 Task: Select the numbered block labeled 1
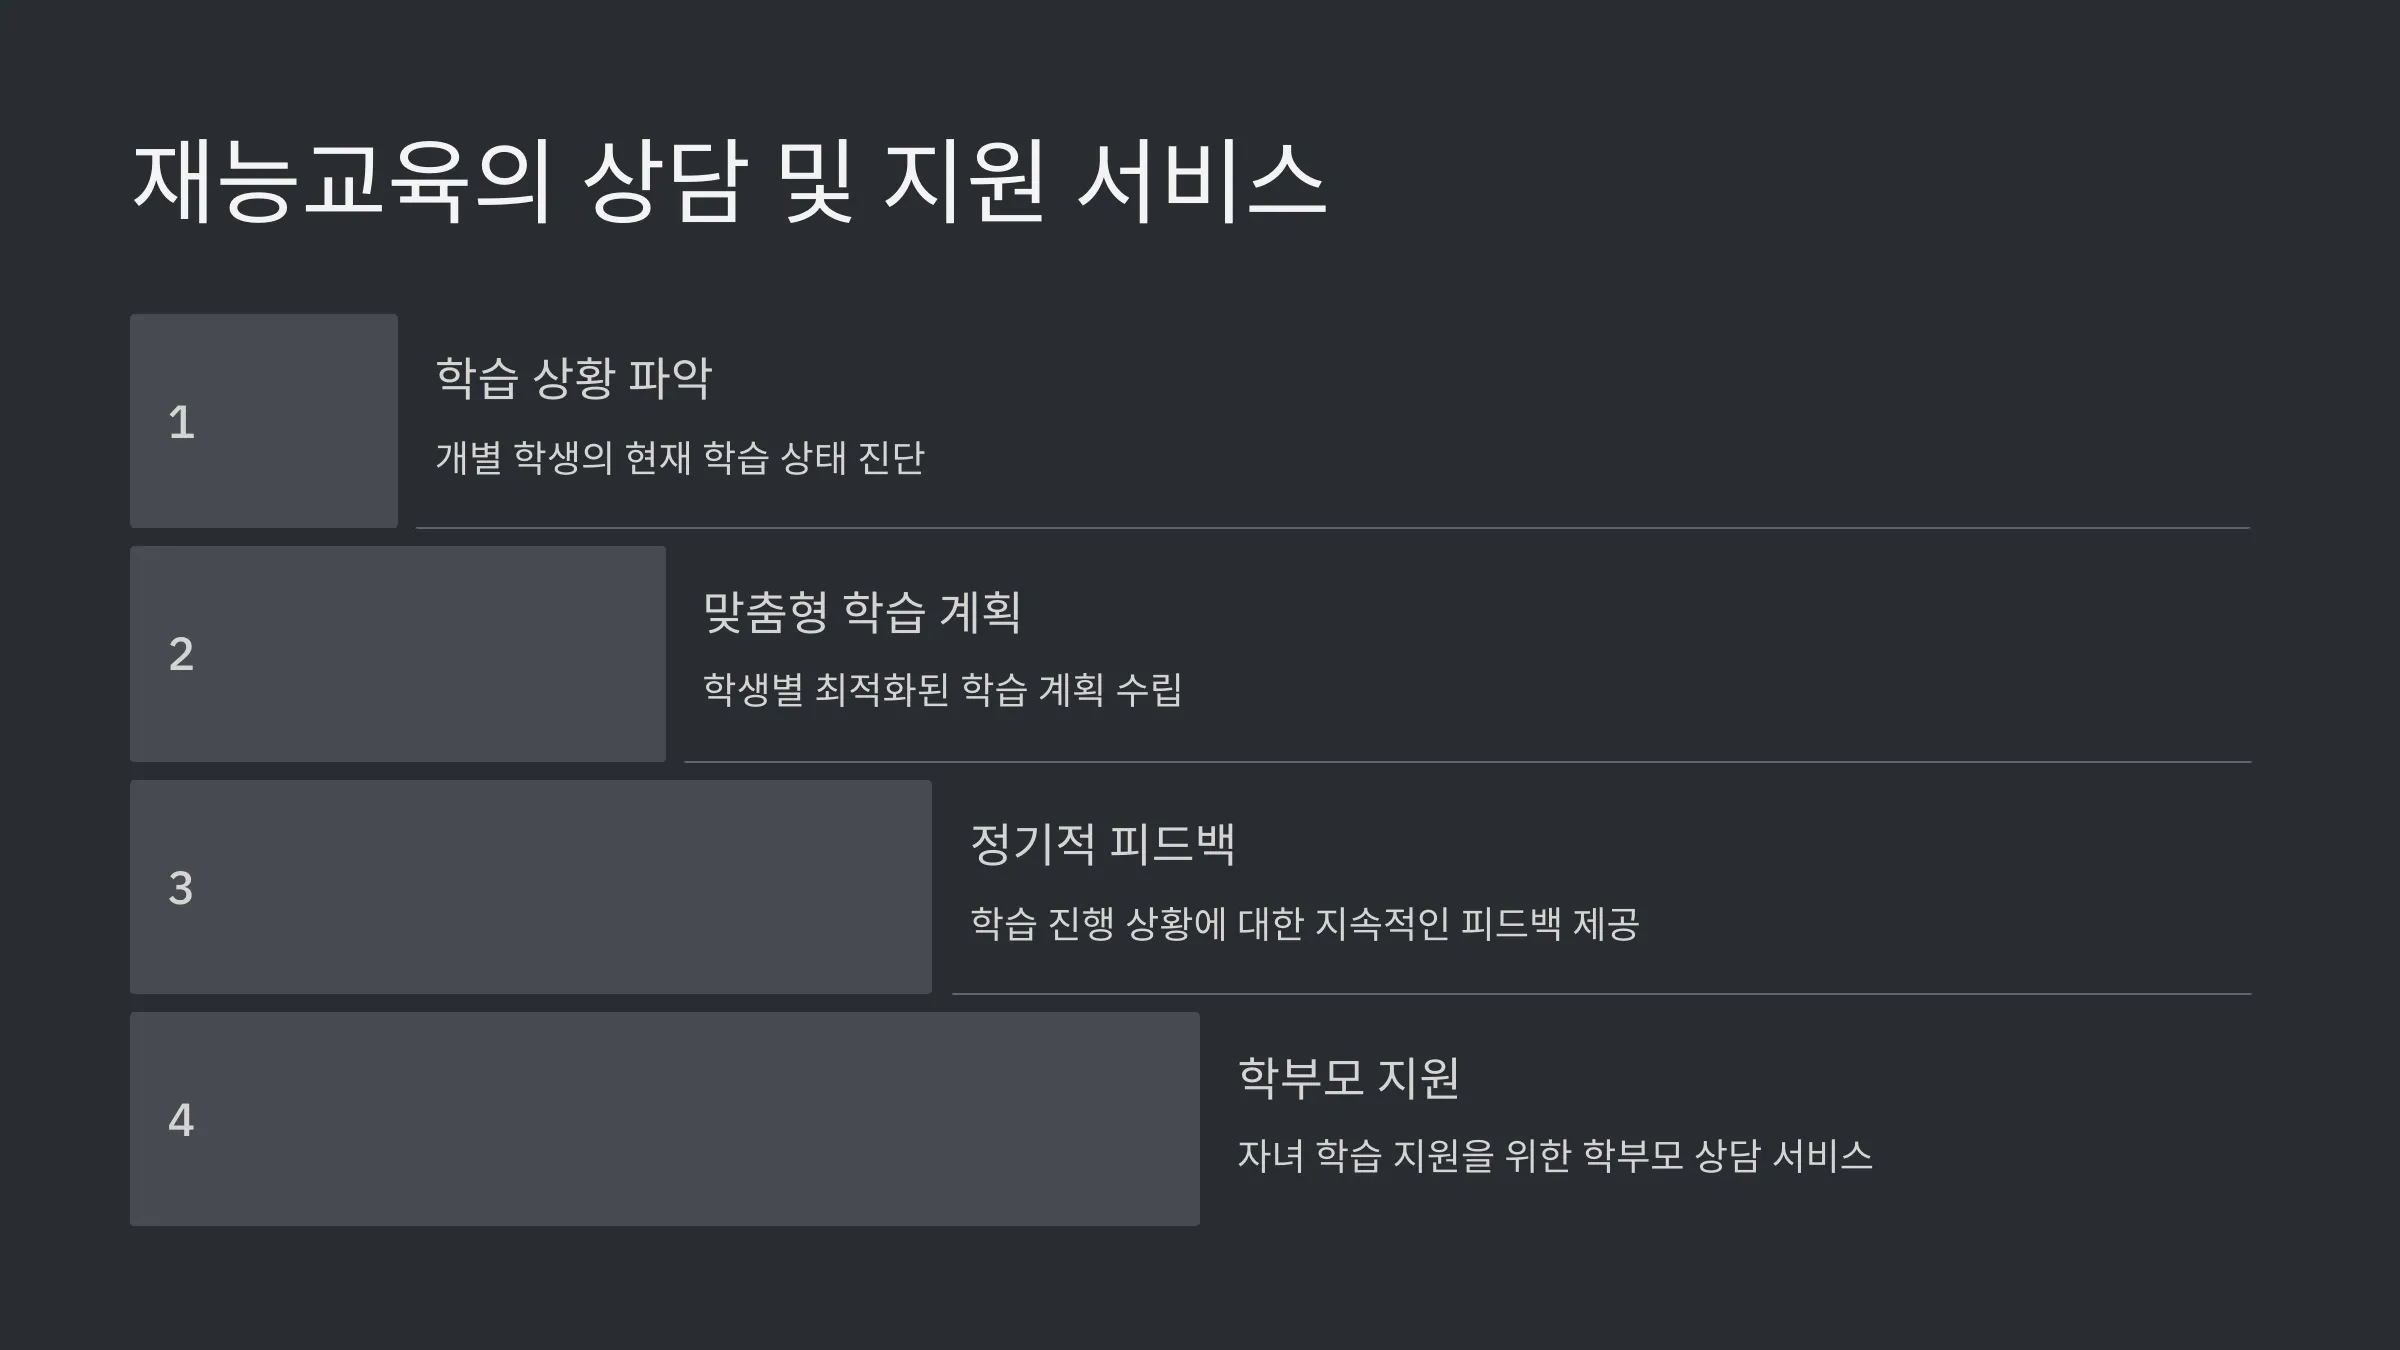point(264,421)
